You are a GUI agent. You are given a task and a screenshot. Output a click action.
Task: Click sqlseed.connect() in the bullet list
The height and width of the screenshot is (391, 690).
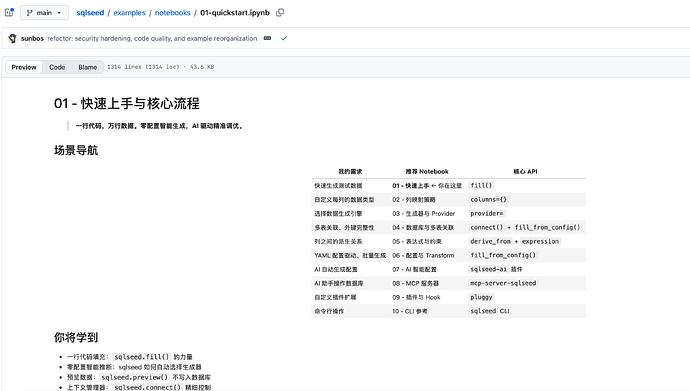[147, 387]
